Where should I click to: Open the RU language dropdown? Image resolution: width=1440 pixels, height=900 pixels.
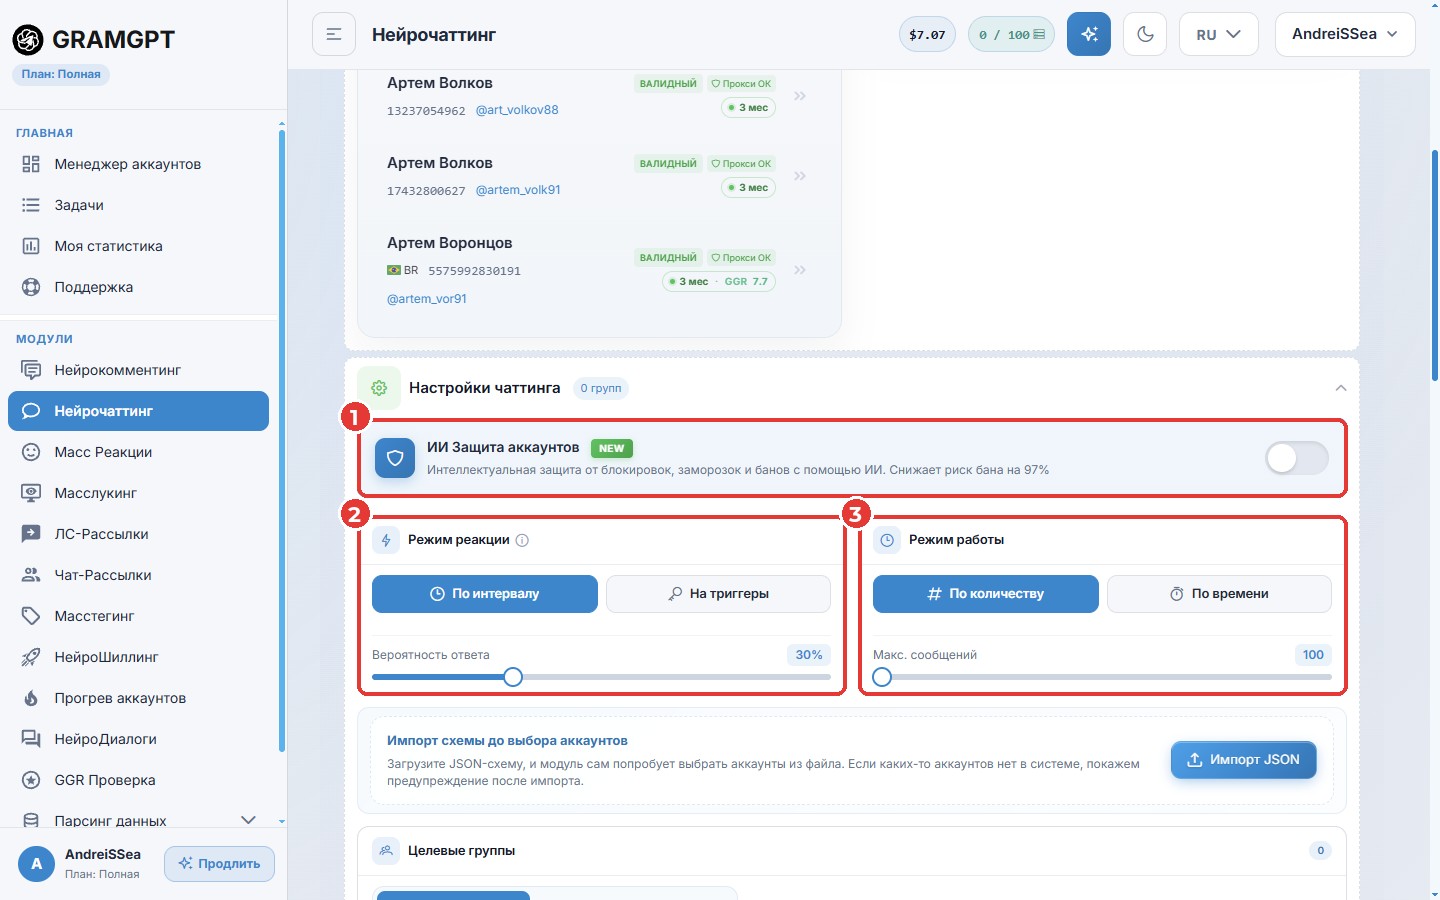tap(1218, 34)
